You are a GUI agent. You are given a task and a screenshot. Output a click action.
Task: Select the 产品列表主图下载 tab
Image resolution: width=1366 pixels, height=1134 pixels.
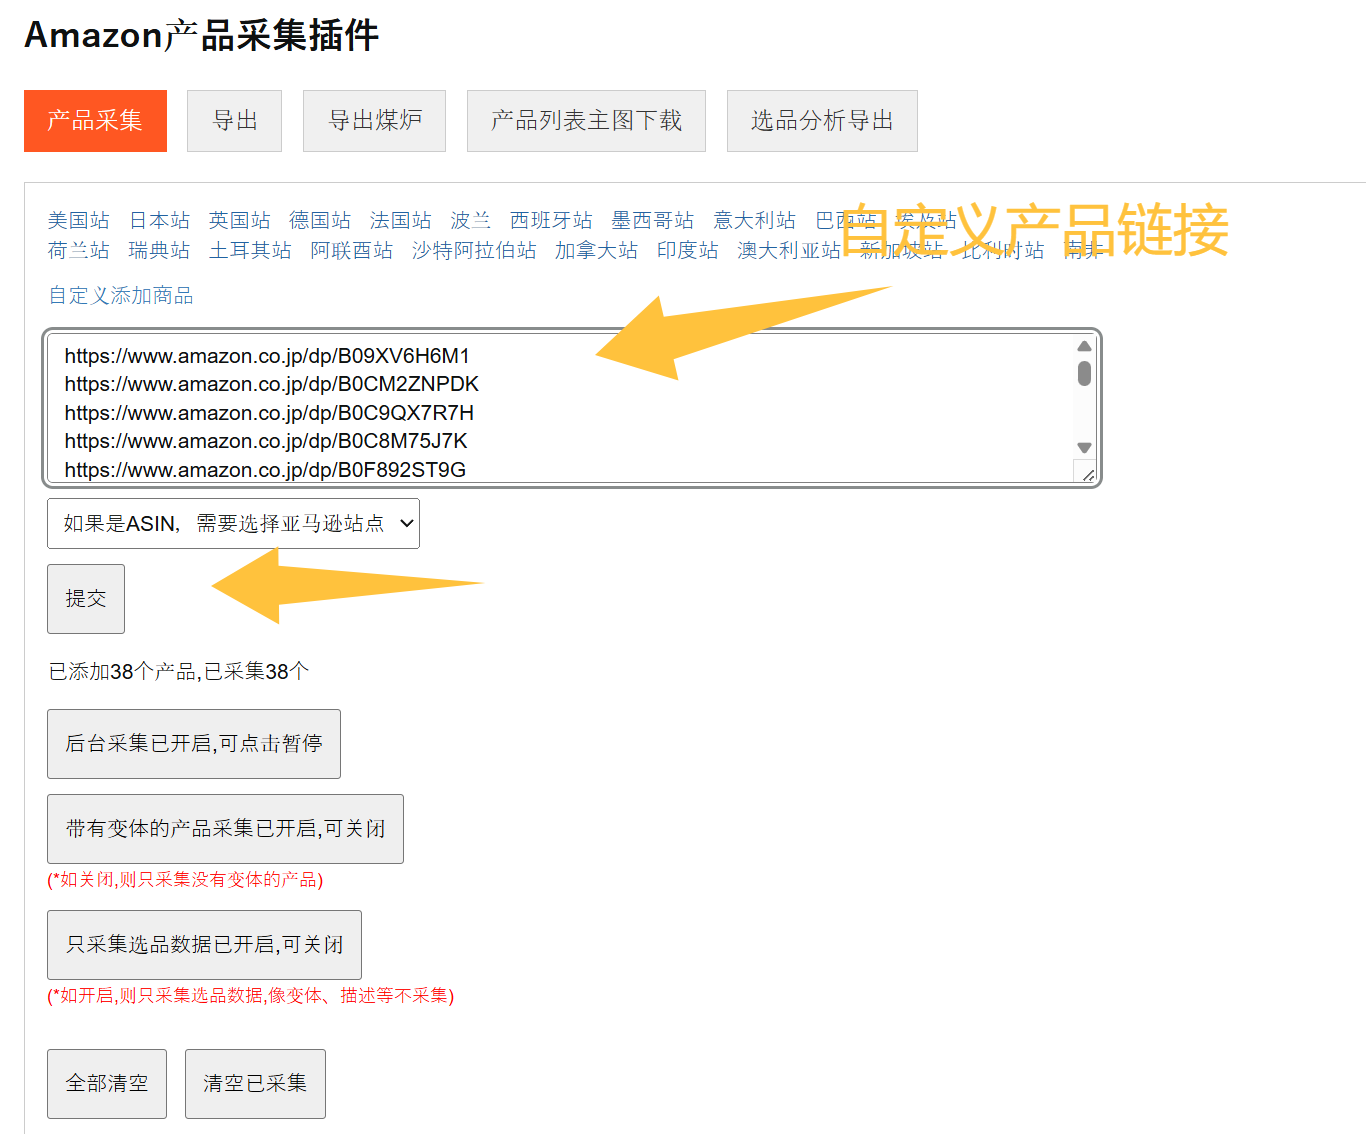pos(586,121)
